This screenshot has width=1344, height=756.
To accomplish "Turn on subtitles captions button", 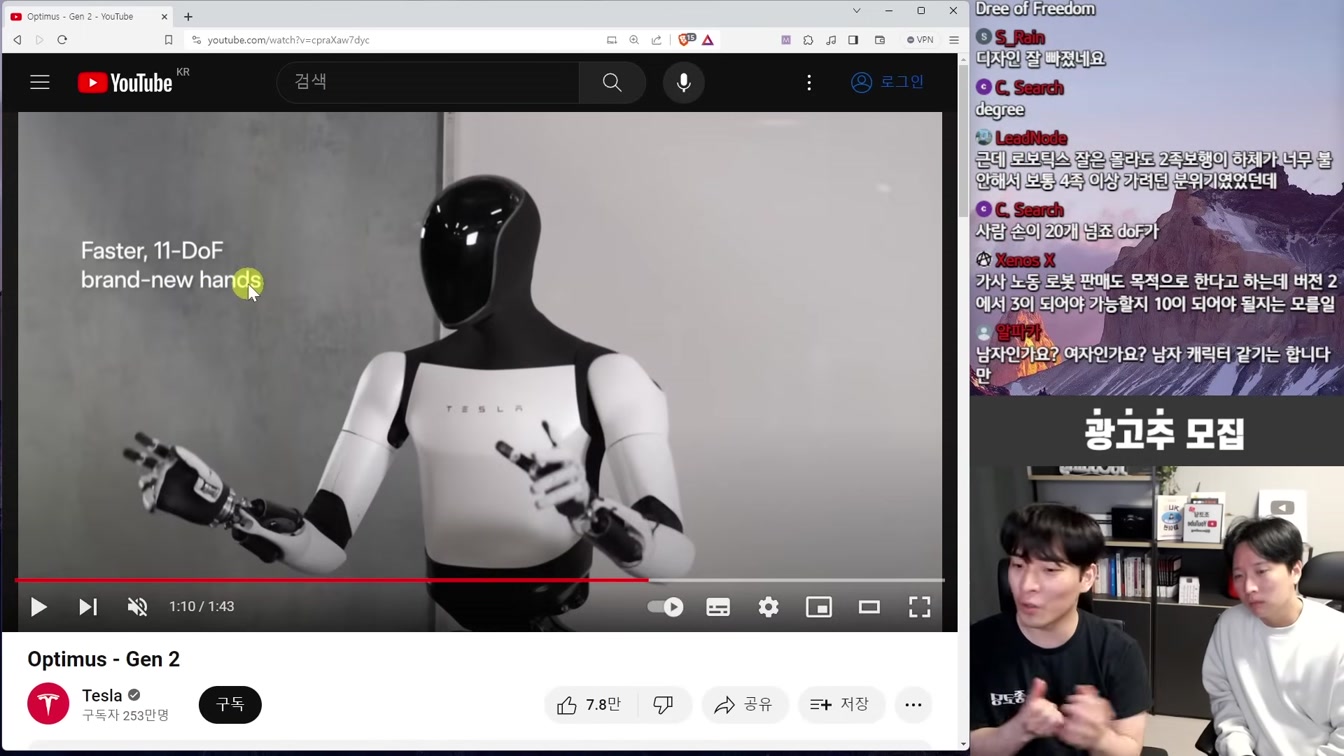I will pyautogui.click(x=718, y=606).
